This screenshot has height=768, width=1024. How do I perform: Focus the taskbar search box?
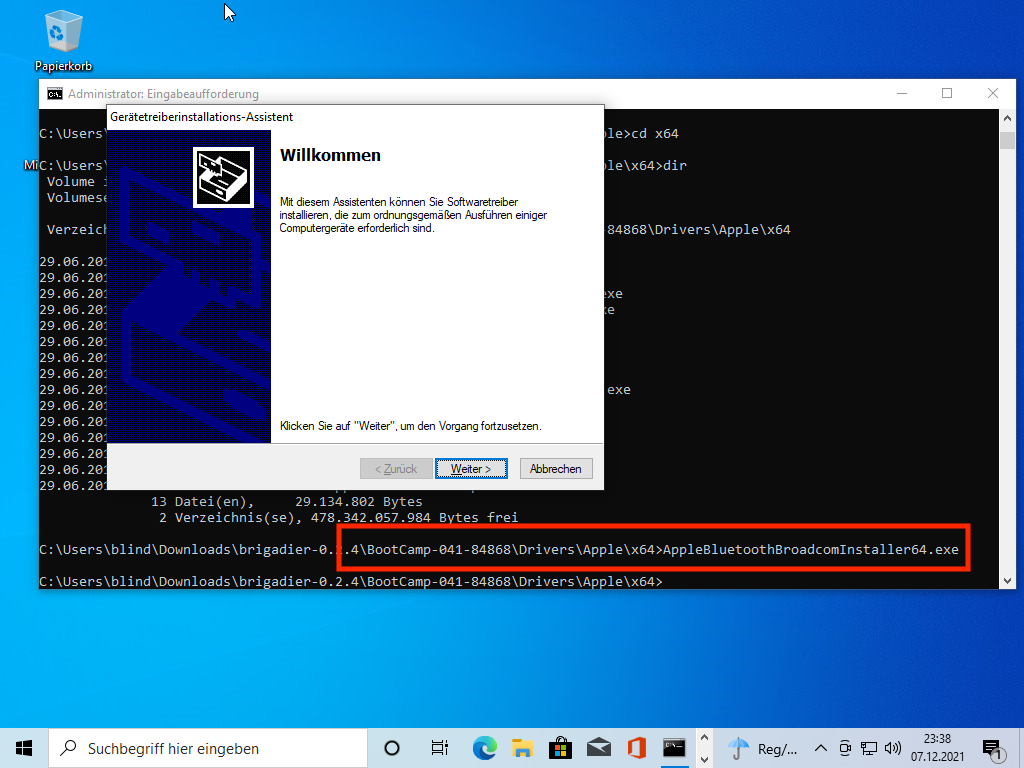pyautogui.click(x=208, y=748)
